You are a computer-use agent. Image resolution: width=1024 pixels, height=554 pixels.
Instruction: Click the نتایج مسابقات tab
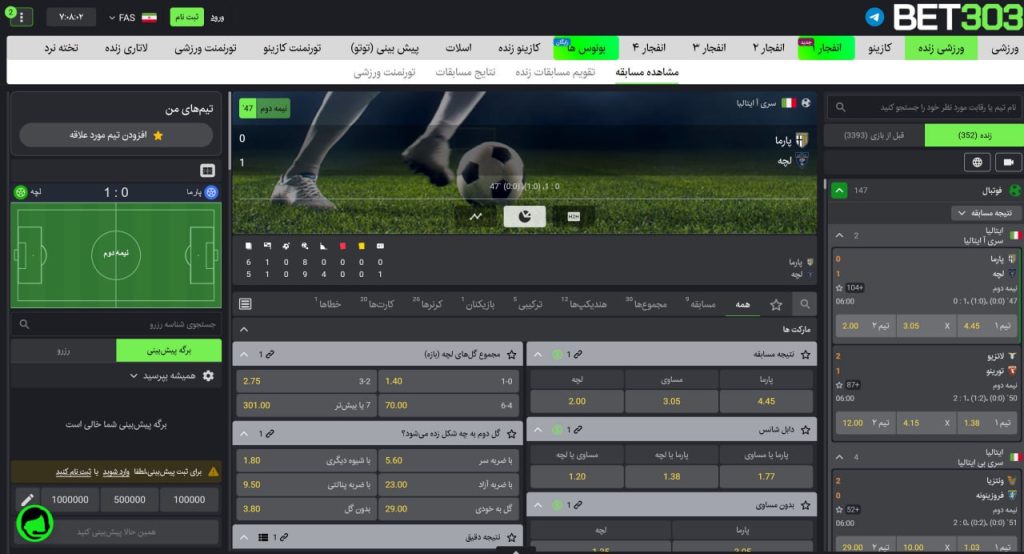coord(465,72)
